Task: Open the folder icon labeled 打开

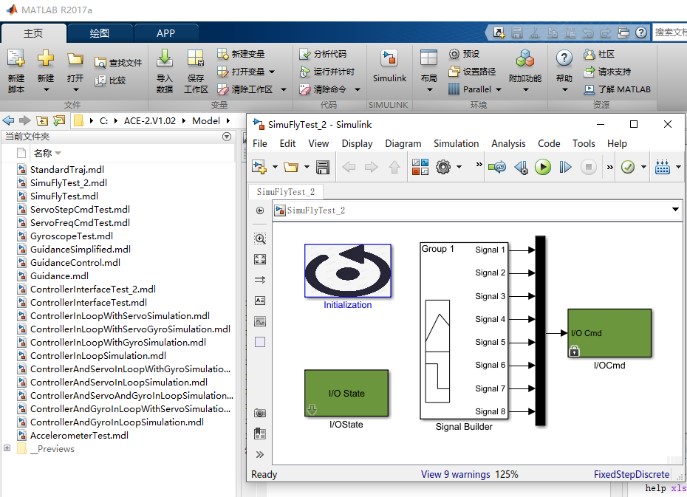Action: tap(75, 59)
